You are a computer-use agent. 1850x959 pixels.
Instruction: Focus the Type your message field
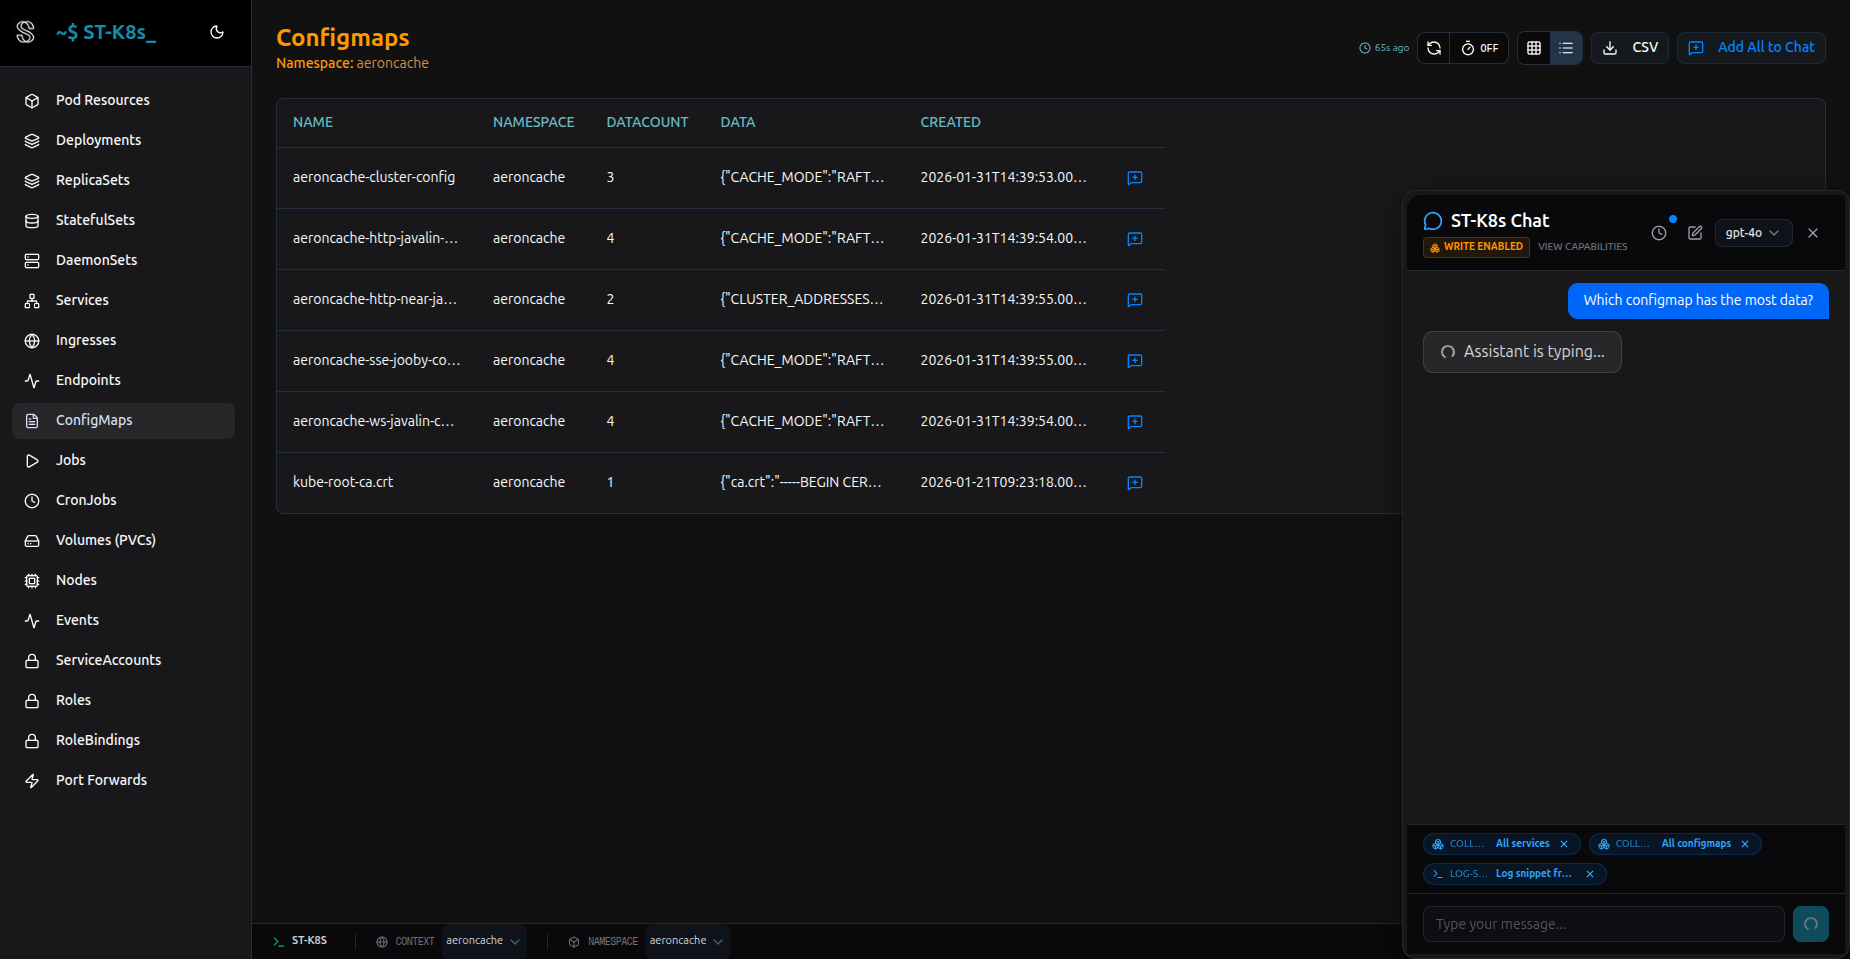pyautogui.click(x=1603, y=924)
